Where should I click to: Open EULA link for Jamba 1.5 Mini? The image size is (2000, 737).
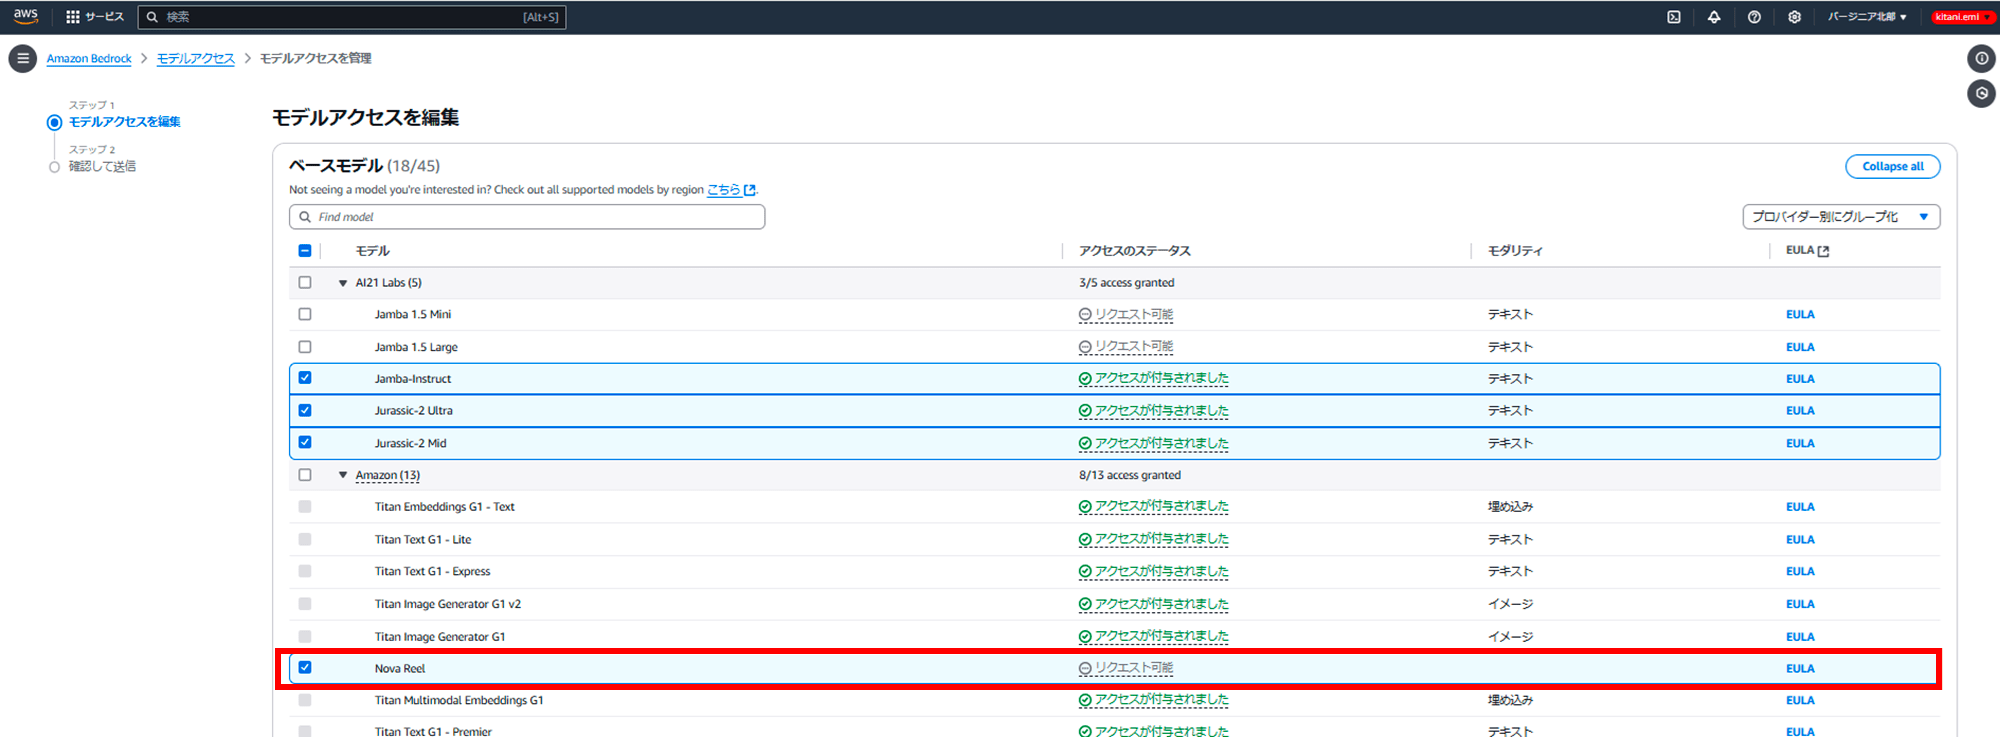pyautogui.click(x=1800, y=315)
